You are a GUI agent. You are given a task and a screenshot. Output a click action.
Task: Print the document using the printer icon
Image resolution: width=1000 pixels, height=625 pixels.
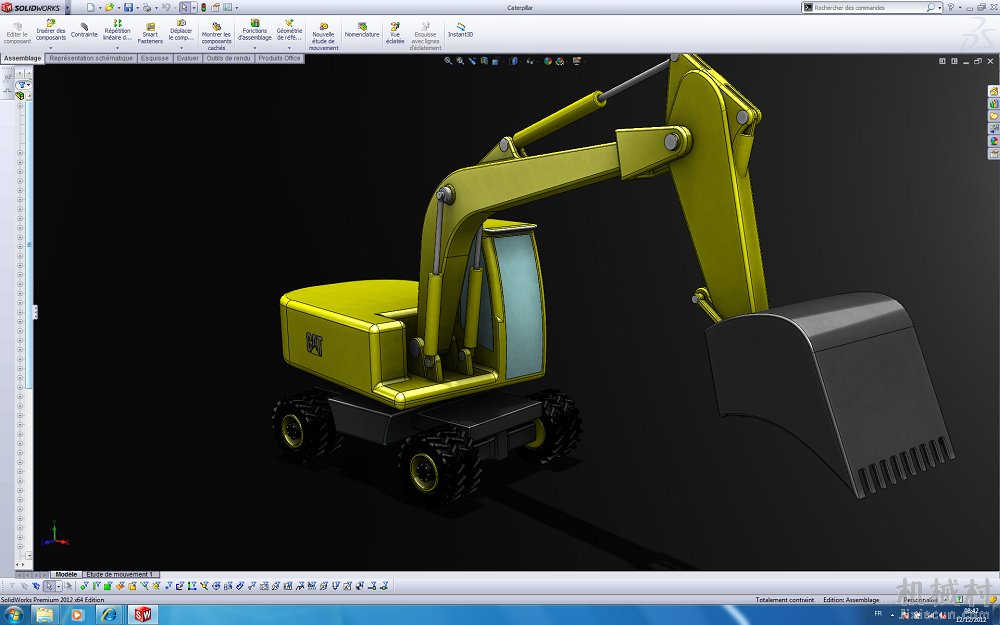[x=147, y=8]
